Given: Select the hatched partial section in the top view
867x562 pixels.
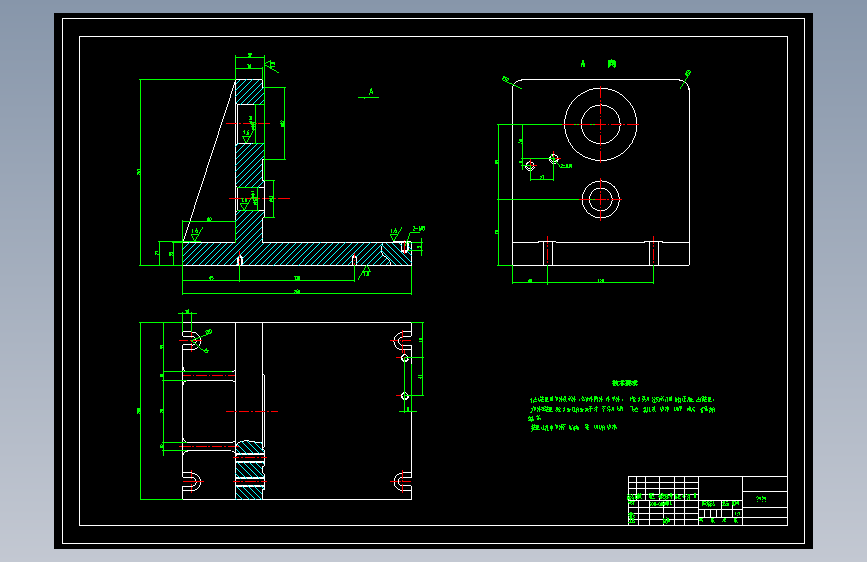Looking at the screenshot, I should click(x=249, y=470).
